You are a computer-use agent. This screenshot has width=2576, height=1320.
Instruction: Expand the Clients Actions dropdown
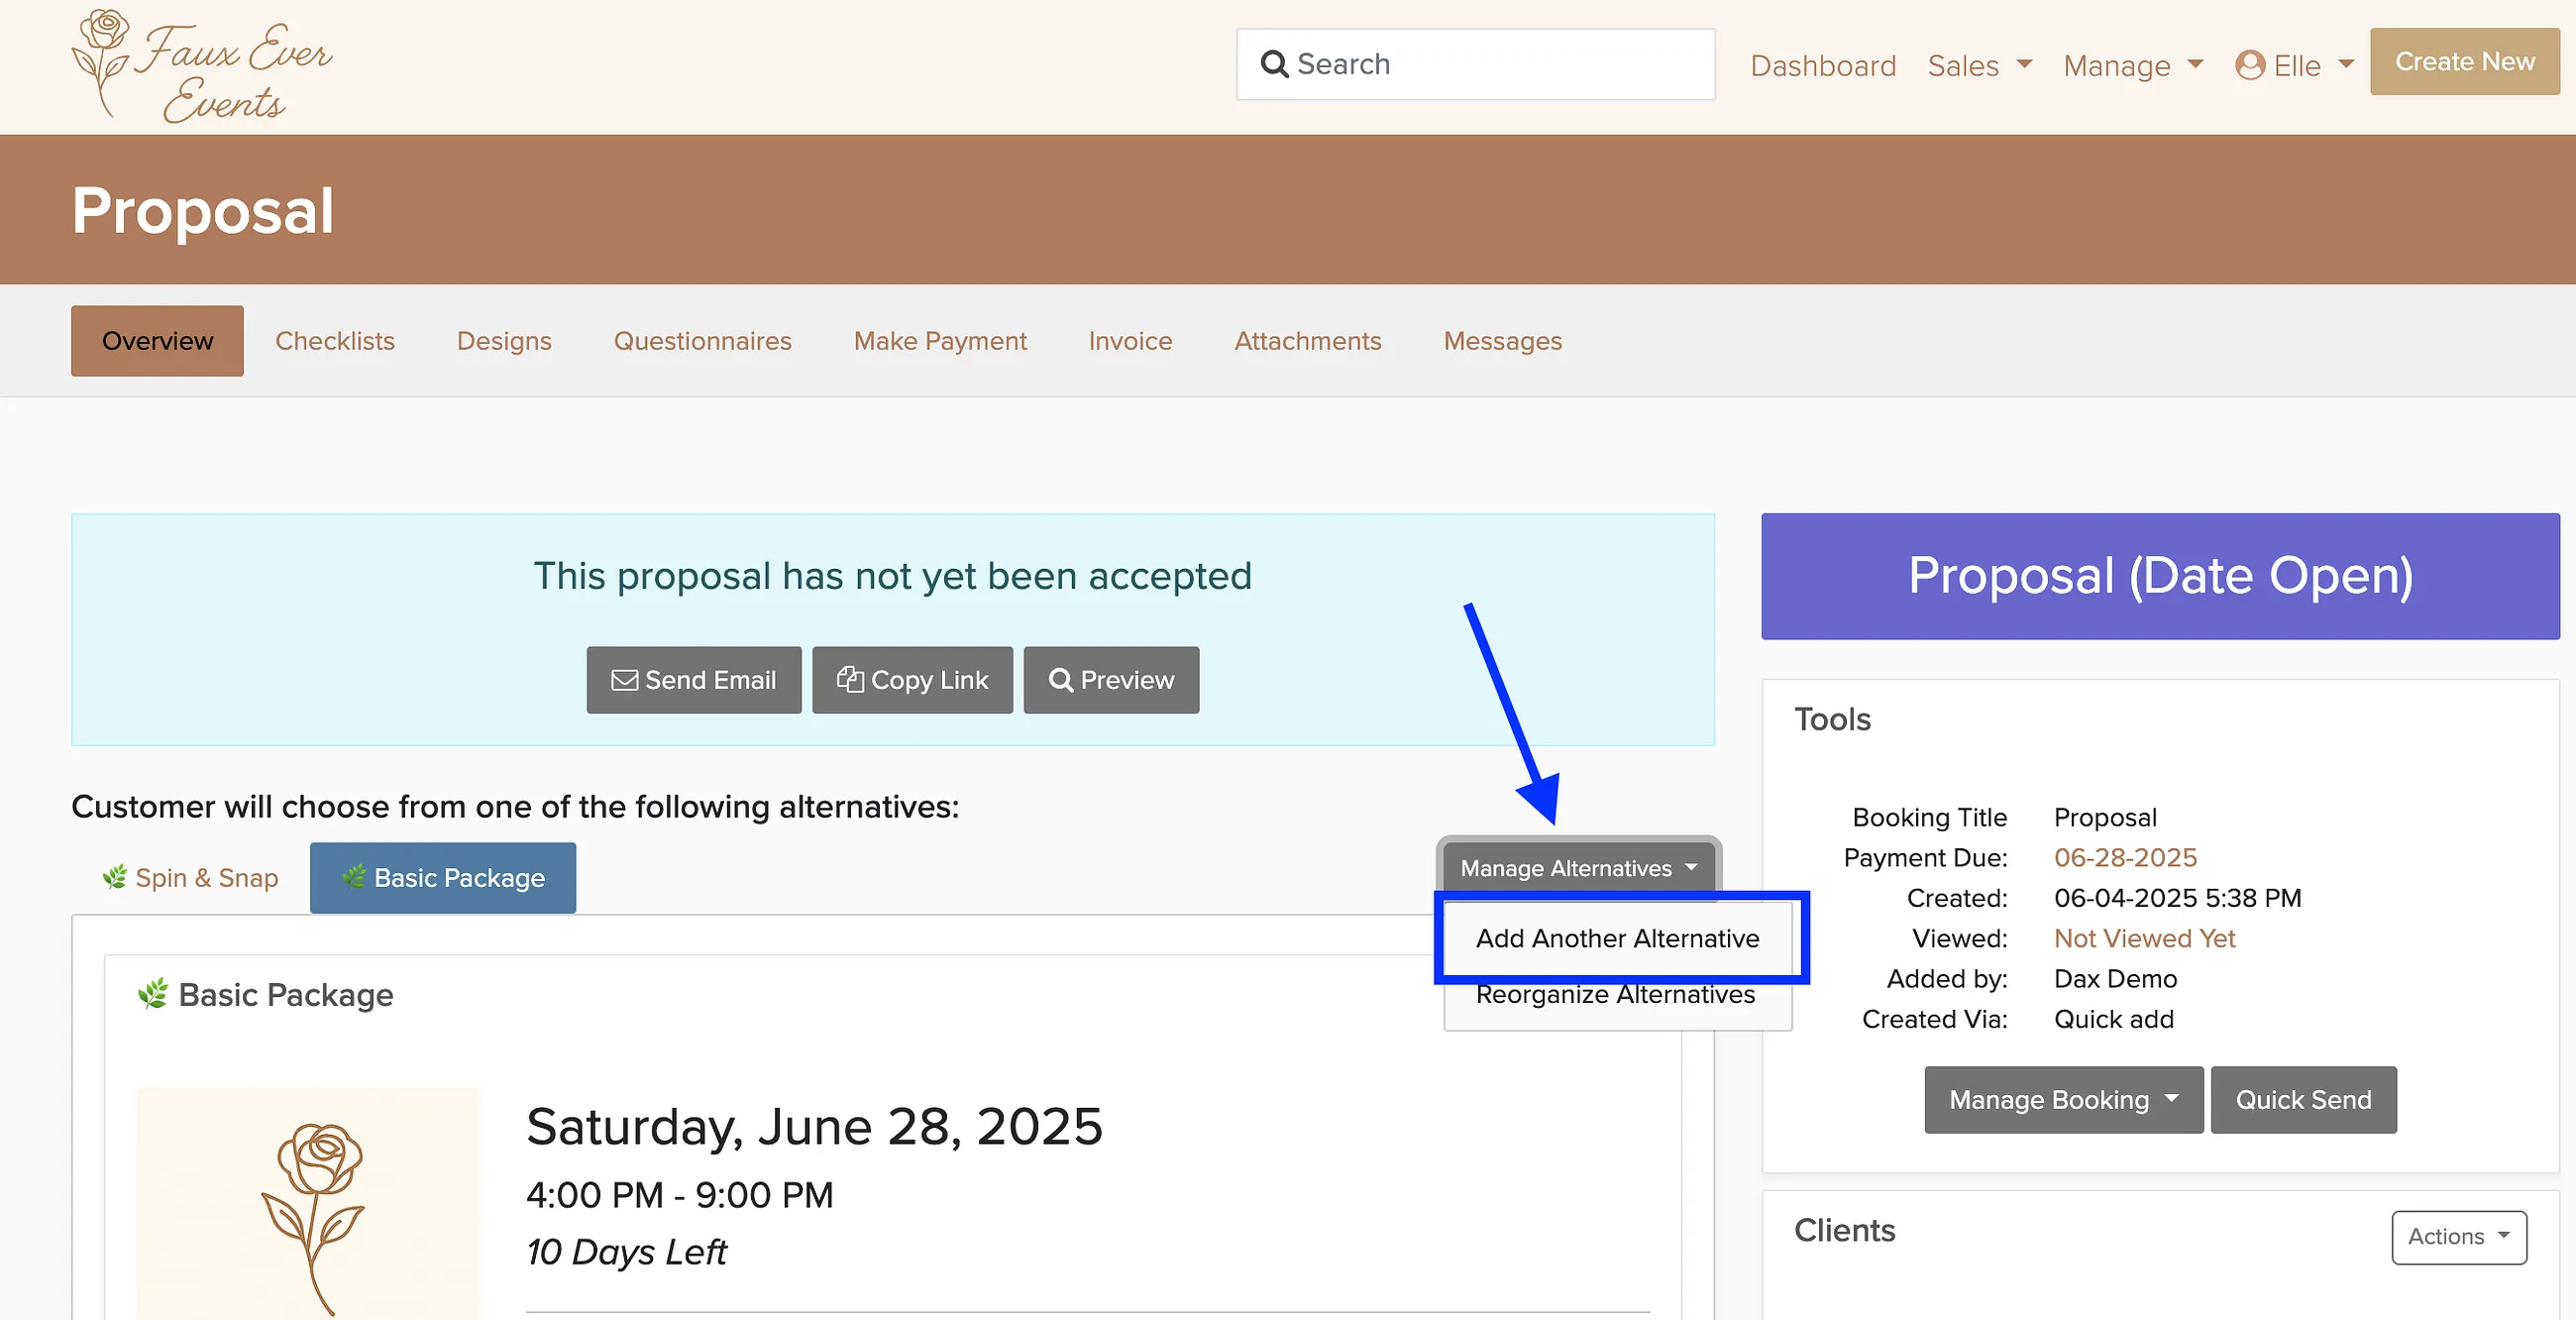pyautogui.click(x=2458, y=1236)
